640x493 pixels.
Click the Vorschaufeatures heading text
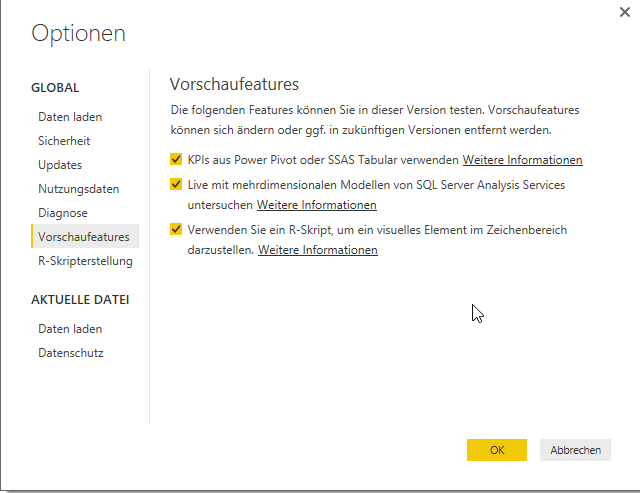(234, 84)
